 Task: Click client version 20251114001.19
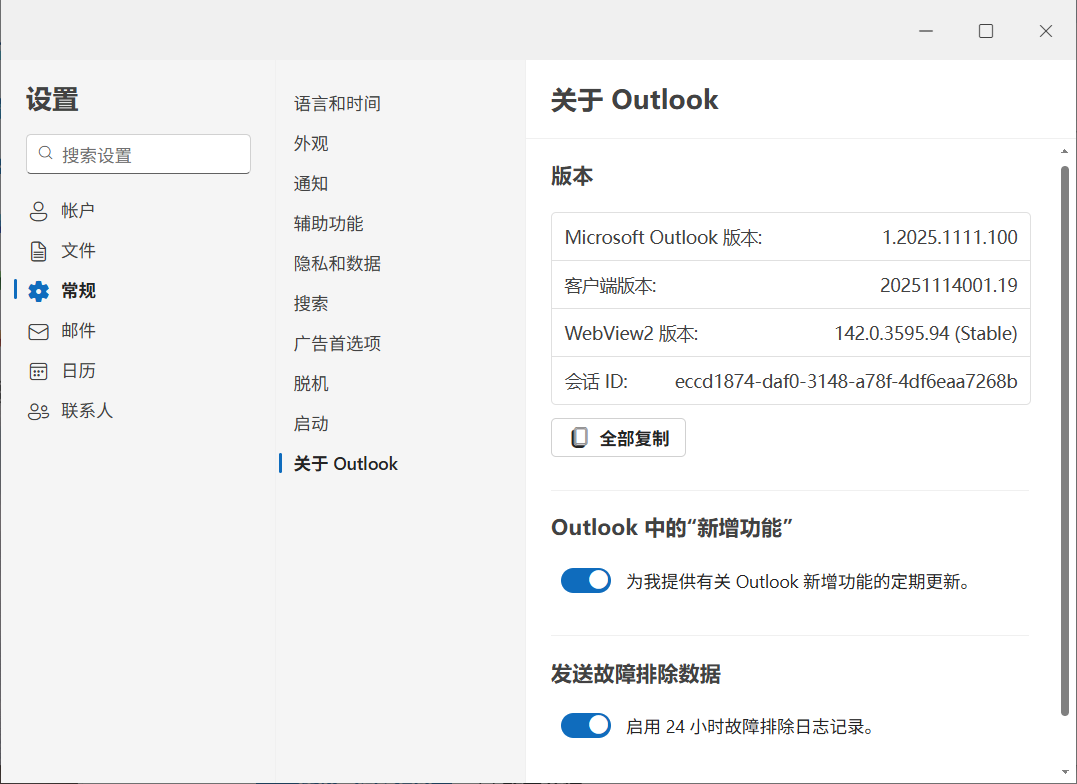[949, 285]
